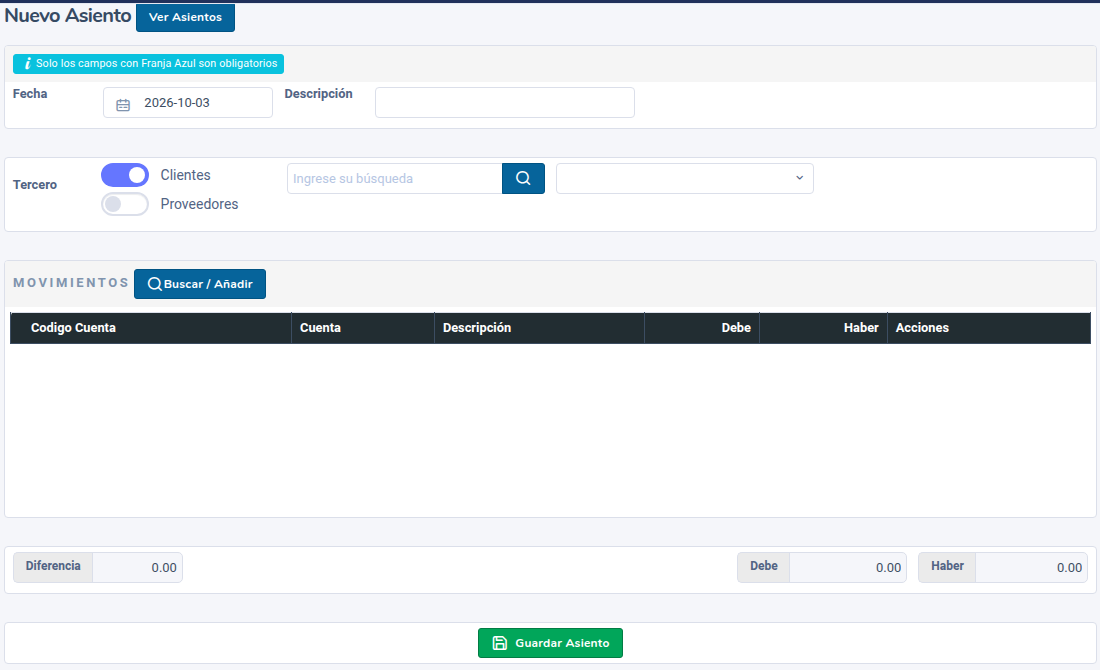Turn off the Clientes switch
This screenshot has width=1100, height=670.
click(125, 175)
